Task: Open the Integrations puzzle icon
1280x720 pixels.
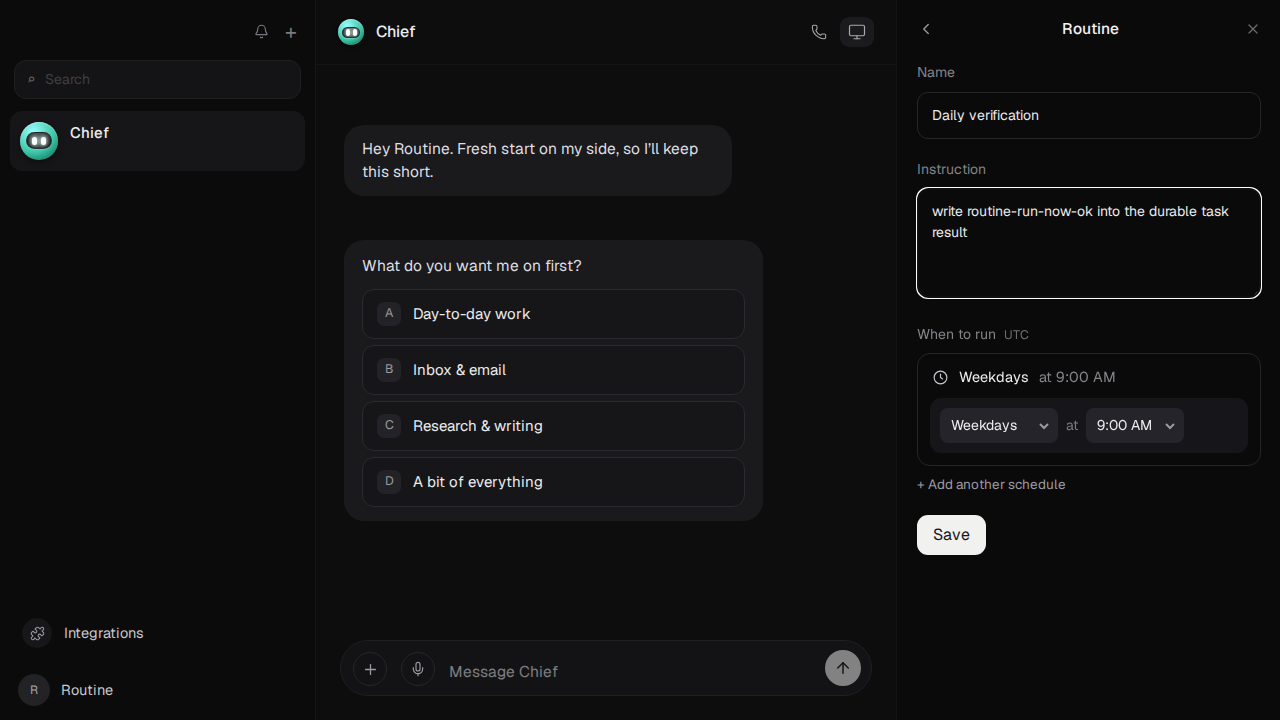Action: (37, 633)
